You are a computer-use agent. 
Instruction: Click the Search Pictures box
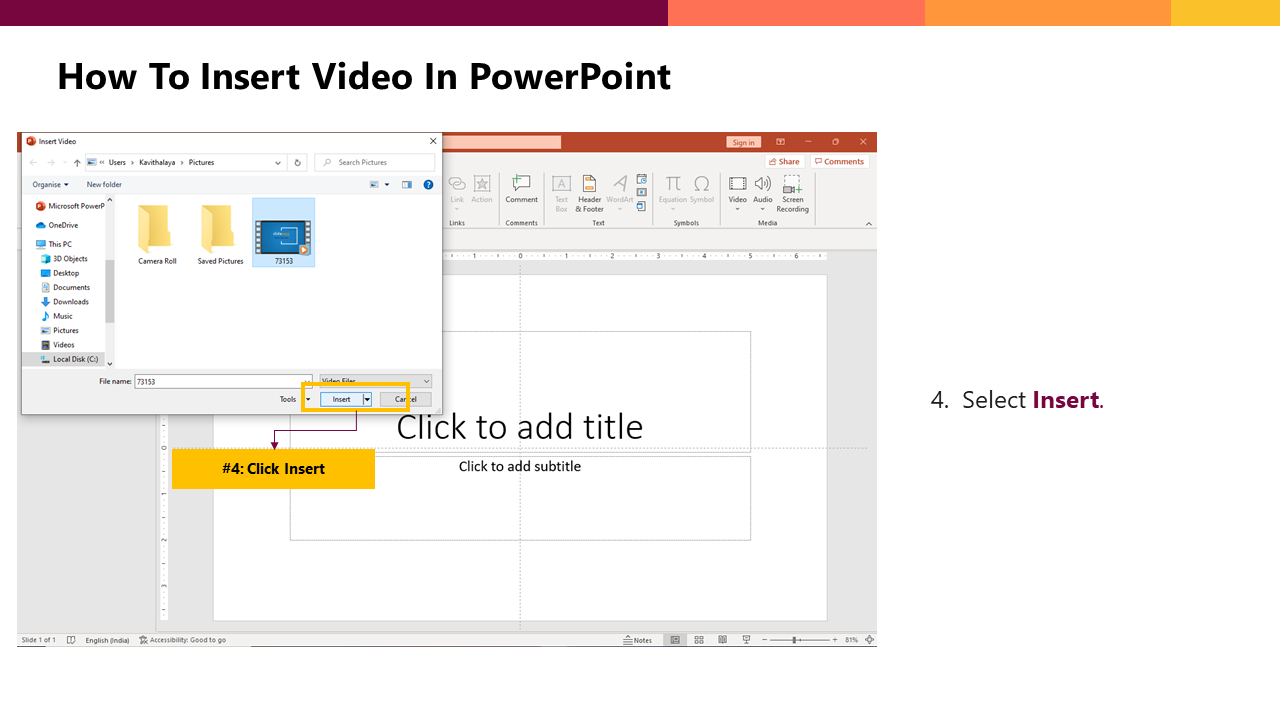click(x=375, y=162)
